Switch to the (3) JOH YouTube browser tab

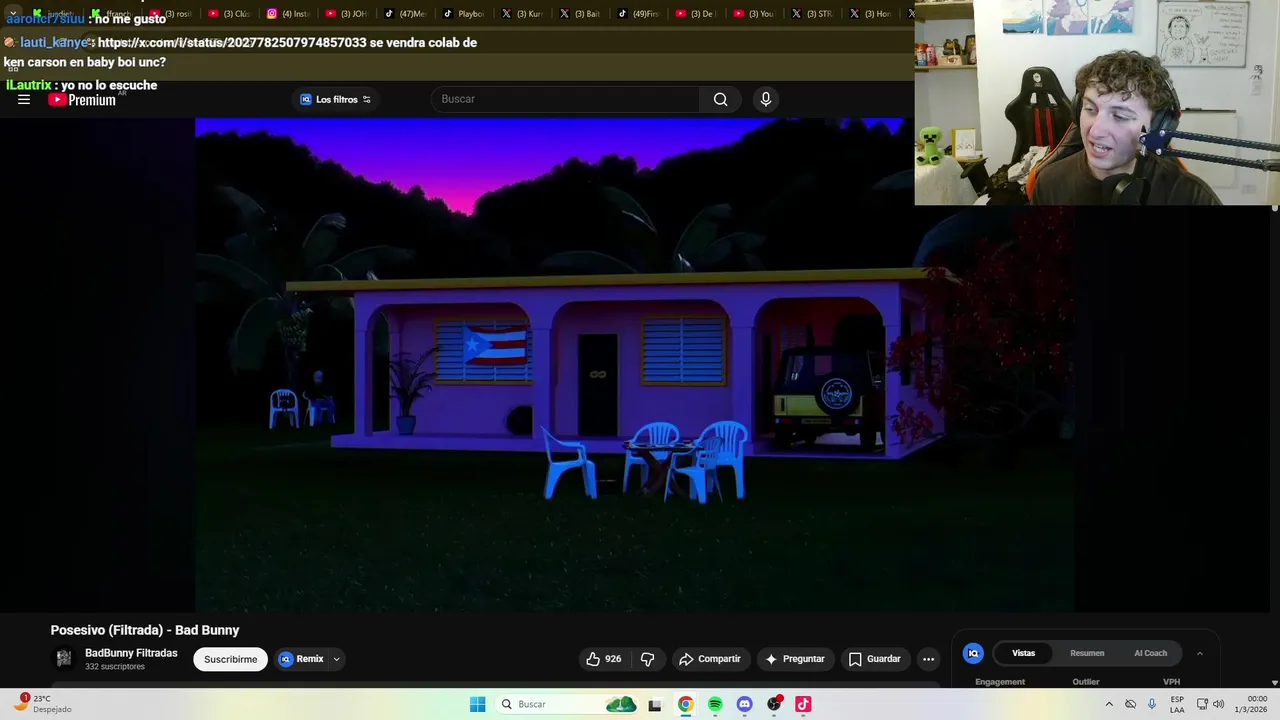(347, 14)
